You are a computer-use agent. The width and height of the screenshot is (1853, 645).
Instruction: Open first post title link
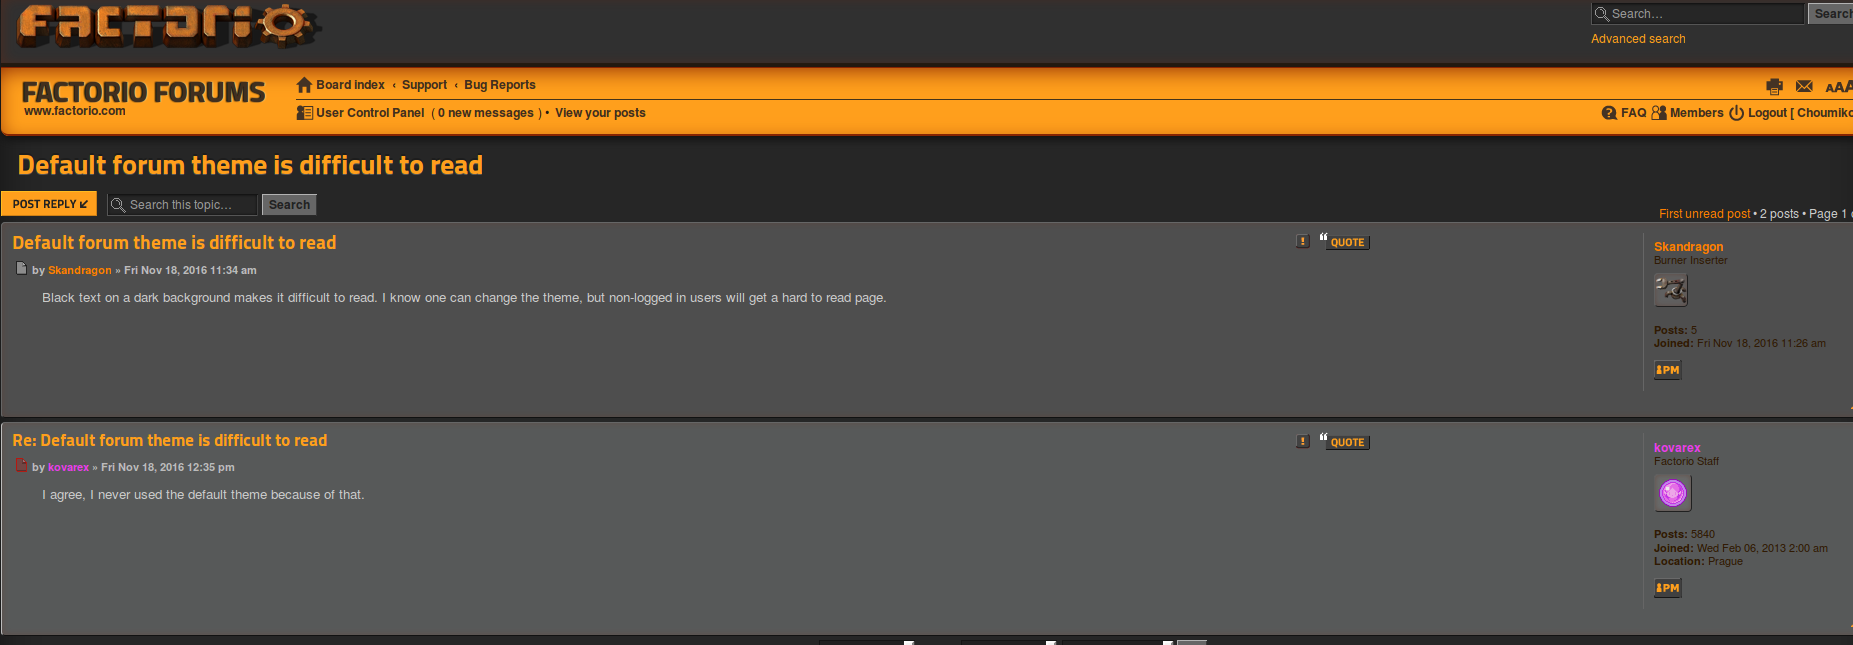(x=174, y=243)
